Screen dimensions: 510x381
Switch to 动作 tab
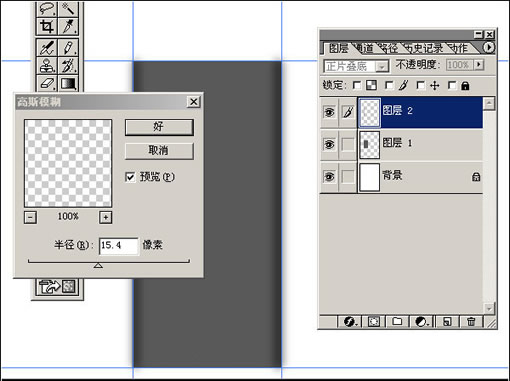458,48
